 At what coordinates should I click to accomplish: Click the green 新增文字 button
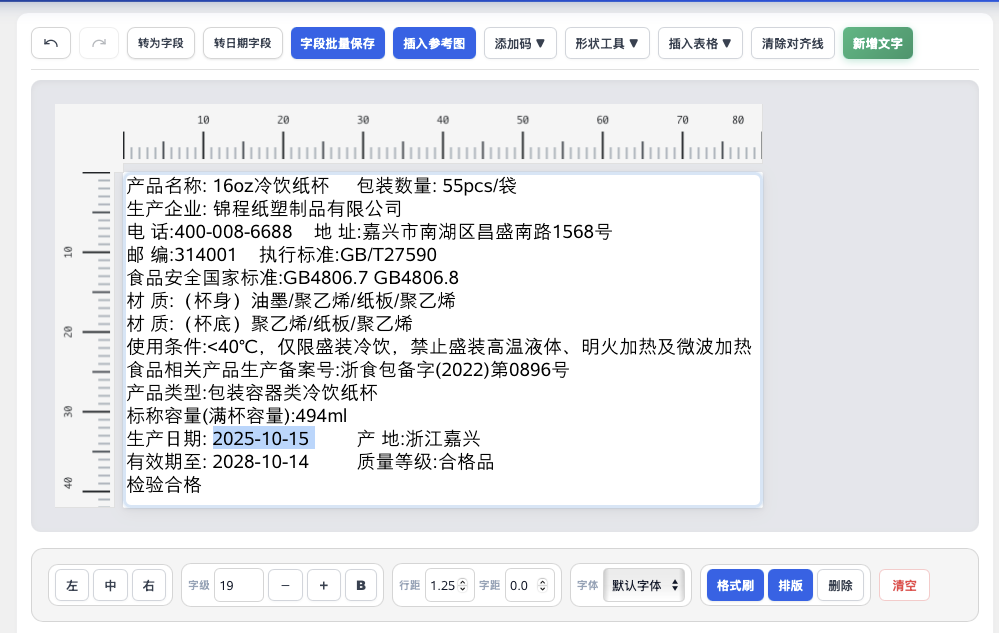coord(878,44)
